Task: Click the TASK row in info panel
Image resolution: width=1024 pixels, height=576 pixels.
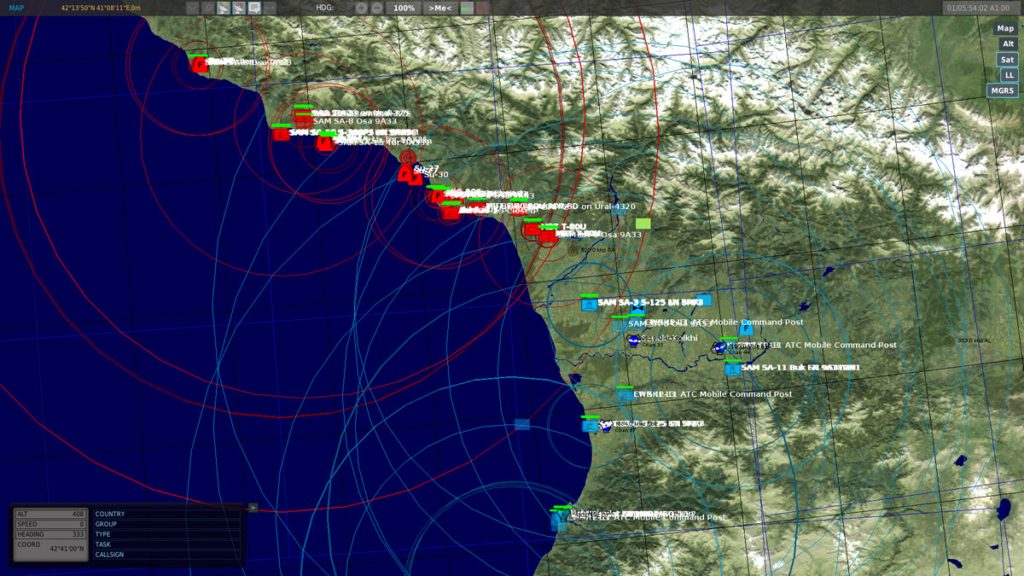Action: point(167,544)
